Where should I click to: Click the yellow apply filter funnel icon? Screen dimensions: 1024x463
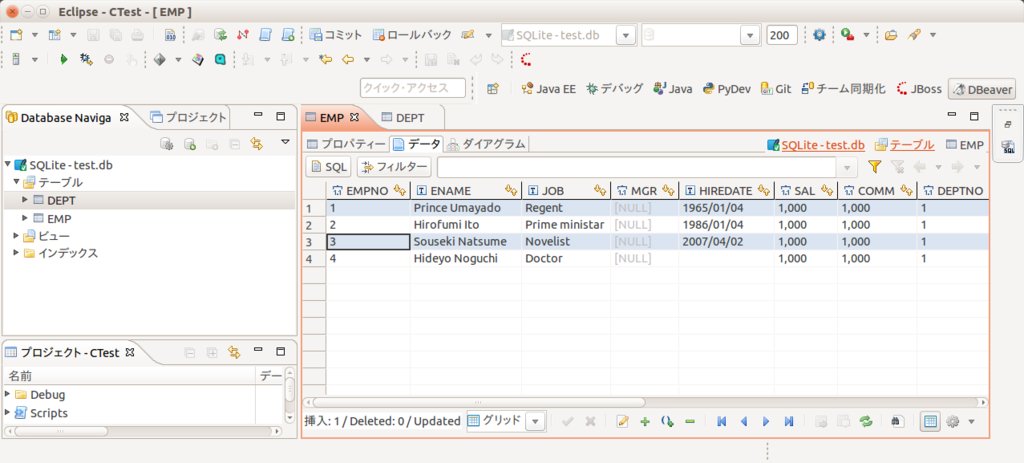[x=874, y=167]
